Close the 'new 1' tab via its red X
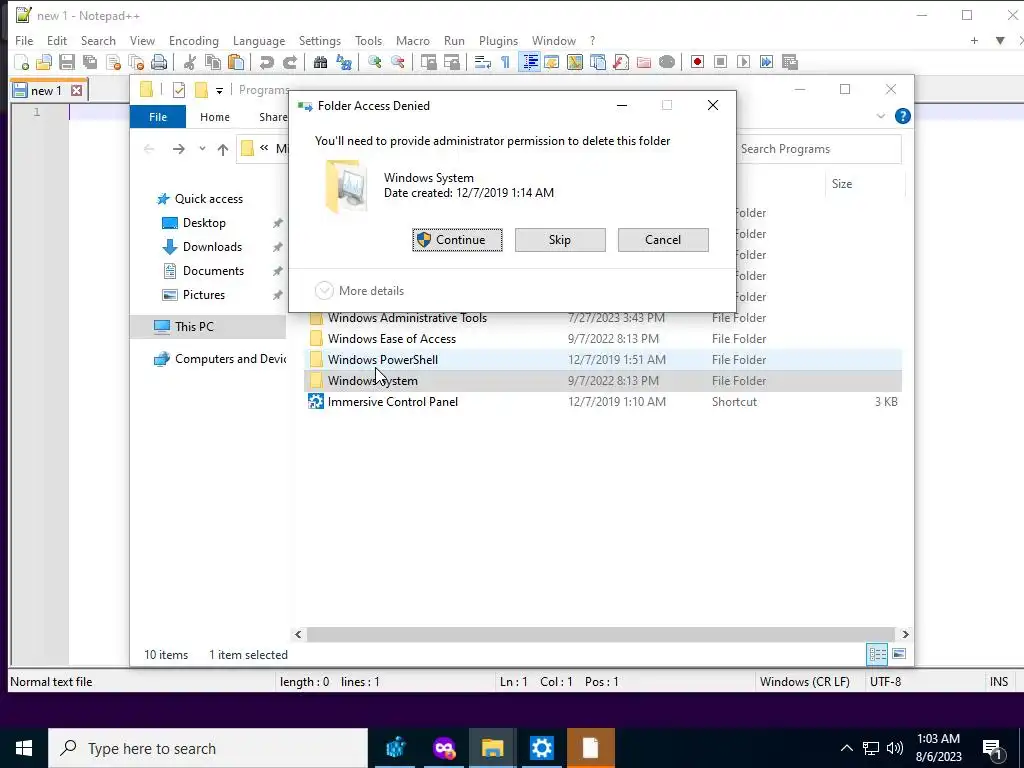1024x768 pixels. (x=76, y=91)
